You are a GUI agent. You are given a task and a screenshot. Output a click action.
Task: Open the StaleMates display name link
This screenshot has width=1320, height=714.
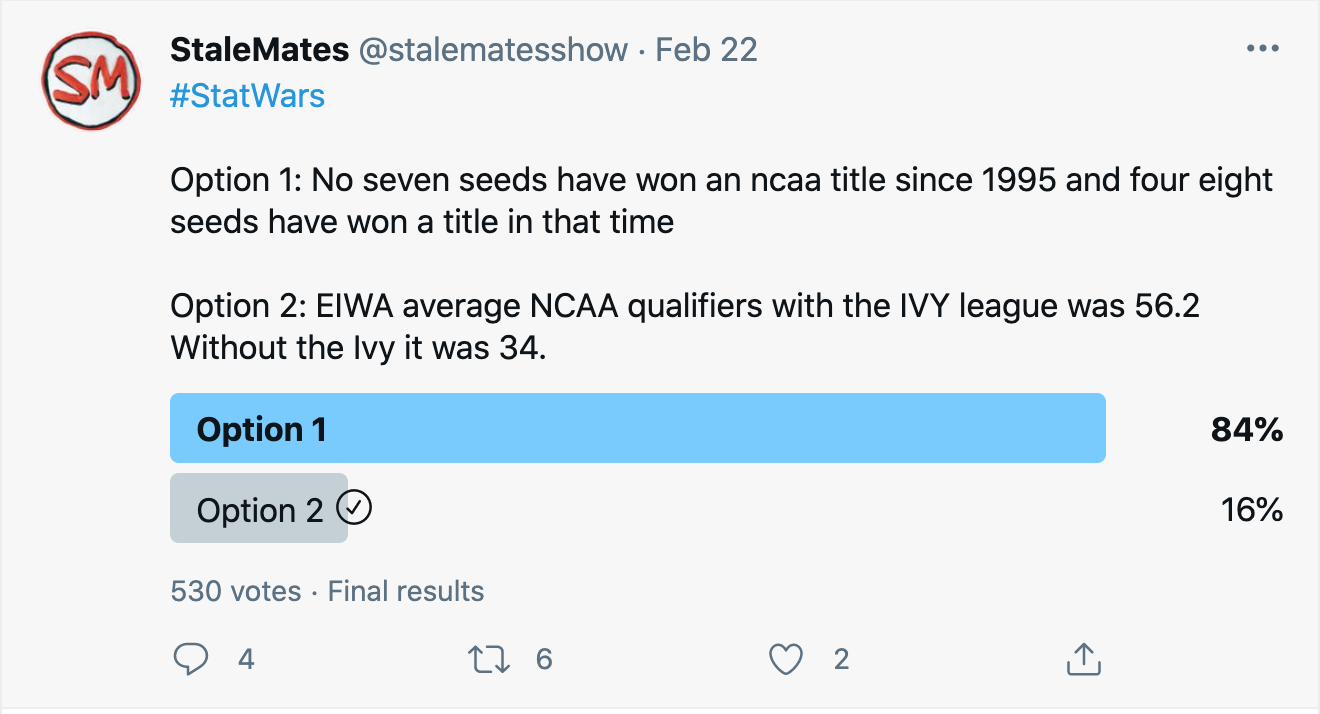coord(259,50)
